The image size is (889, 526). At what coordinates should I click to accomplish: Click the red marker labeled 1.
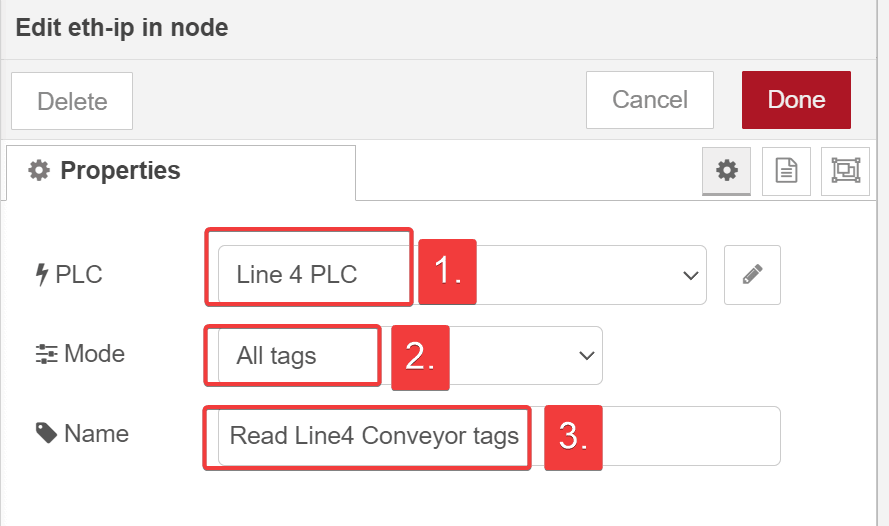(x=446, y=272)
